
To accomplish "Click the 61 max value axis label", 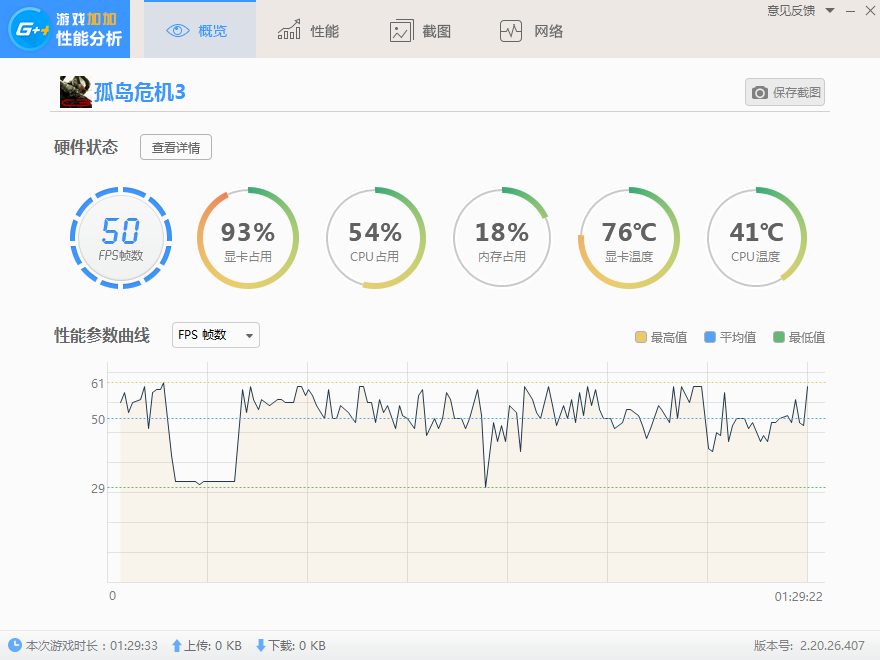I will [x=98, y=383].
